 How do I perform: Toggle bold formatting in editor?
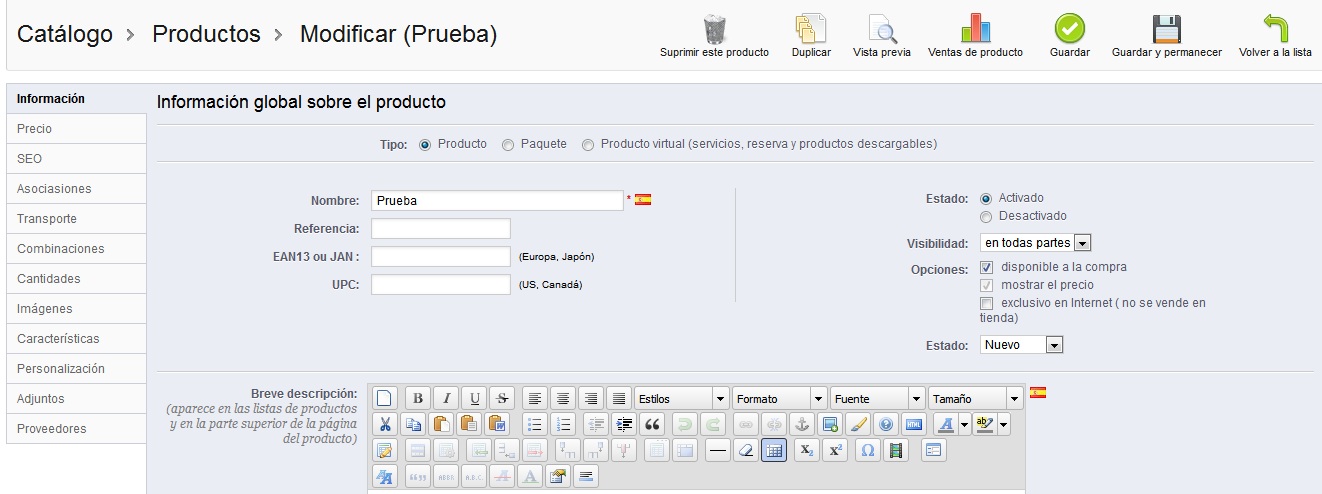418,398
